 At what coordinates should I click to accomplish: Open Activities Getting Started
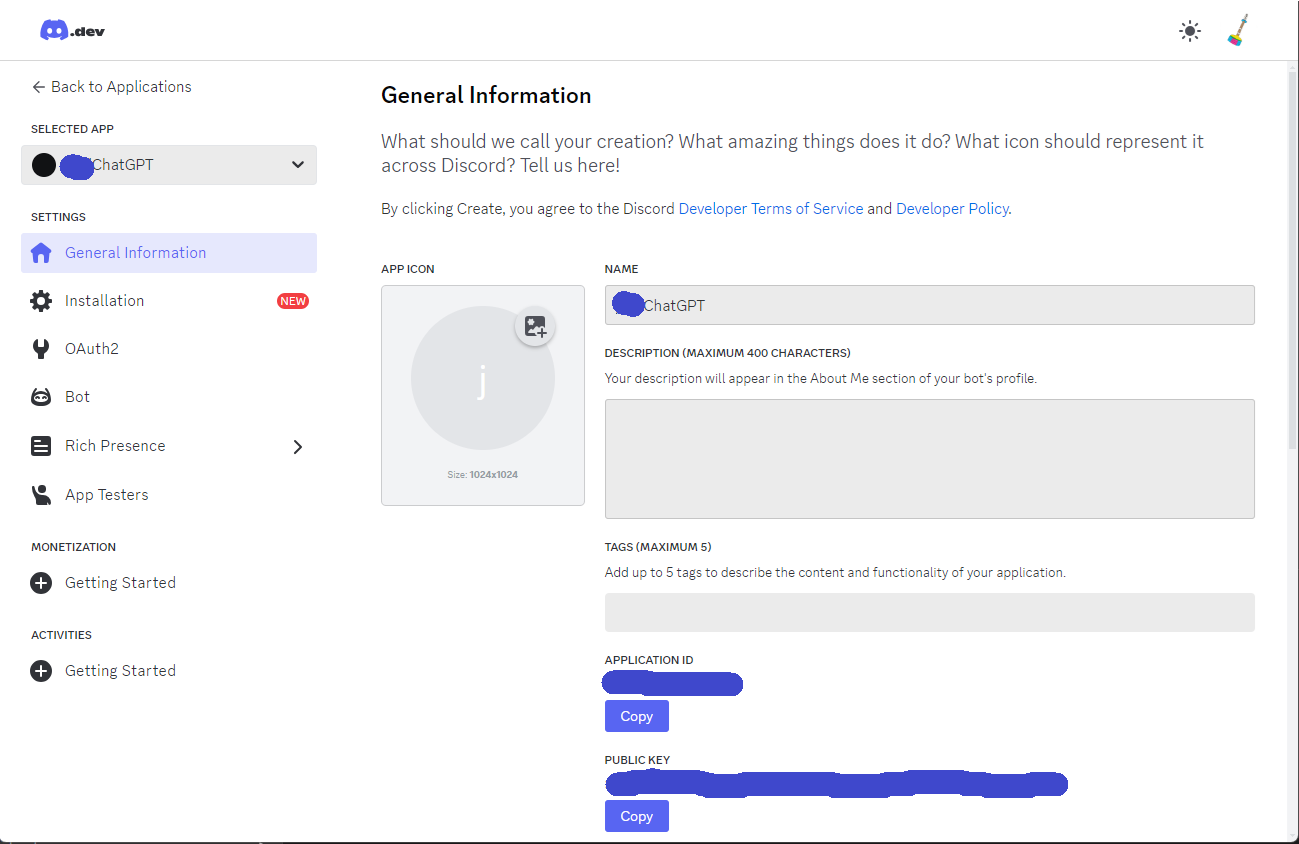169,671
